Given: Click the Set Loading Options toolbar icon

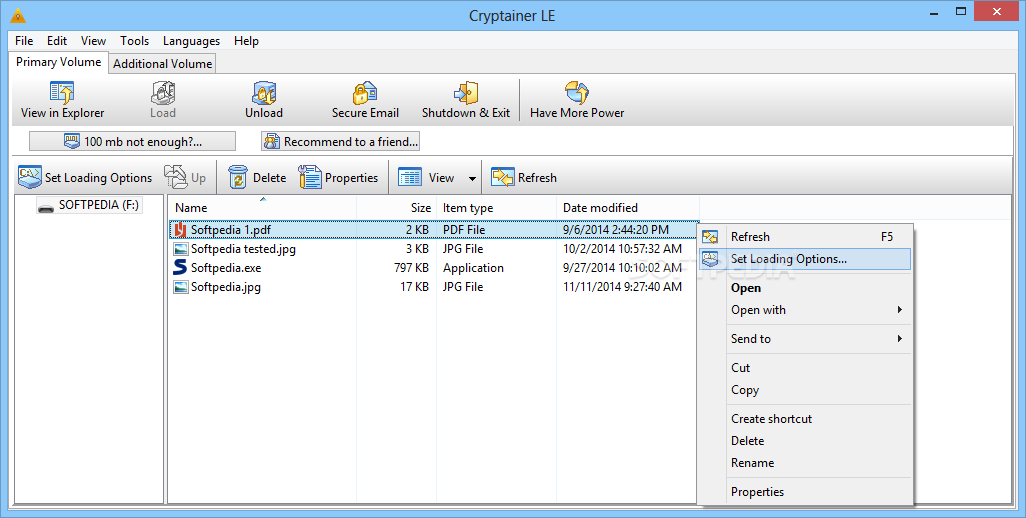Looking at the screenshot, I should click(x=30, y=177).
